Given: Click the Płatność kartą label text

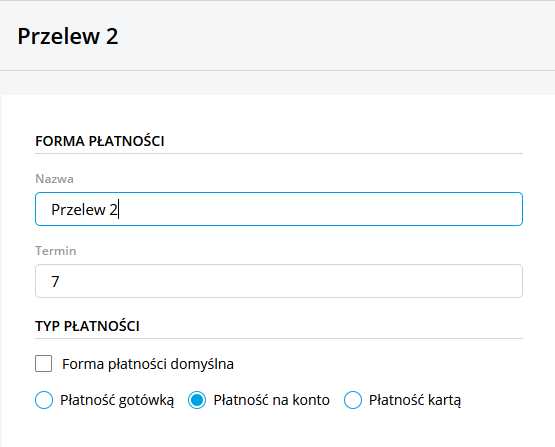Looking at the screenshot, I should [x=415, y=400].
